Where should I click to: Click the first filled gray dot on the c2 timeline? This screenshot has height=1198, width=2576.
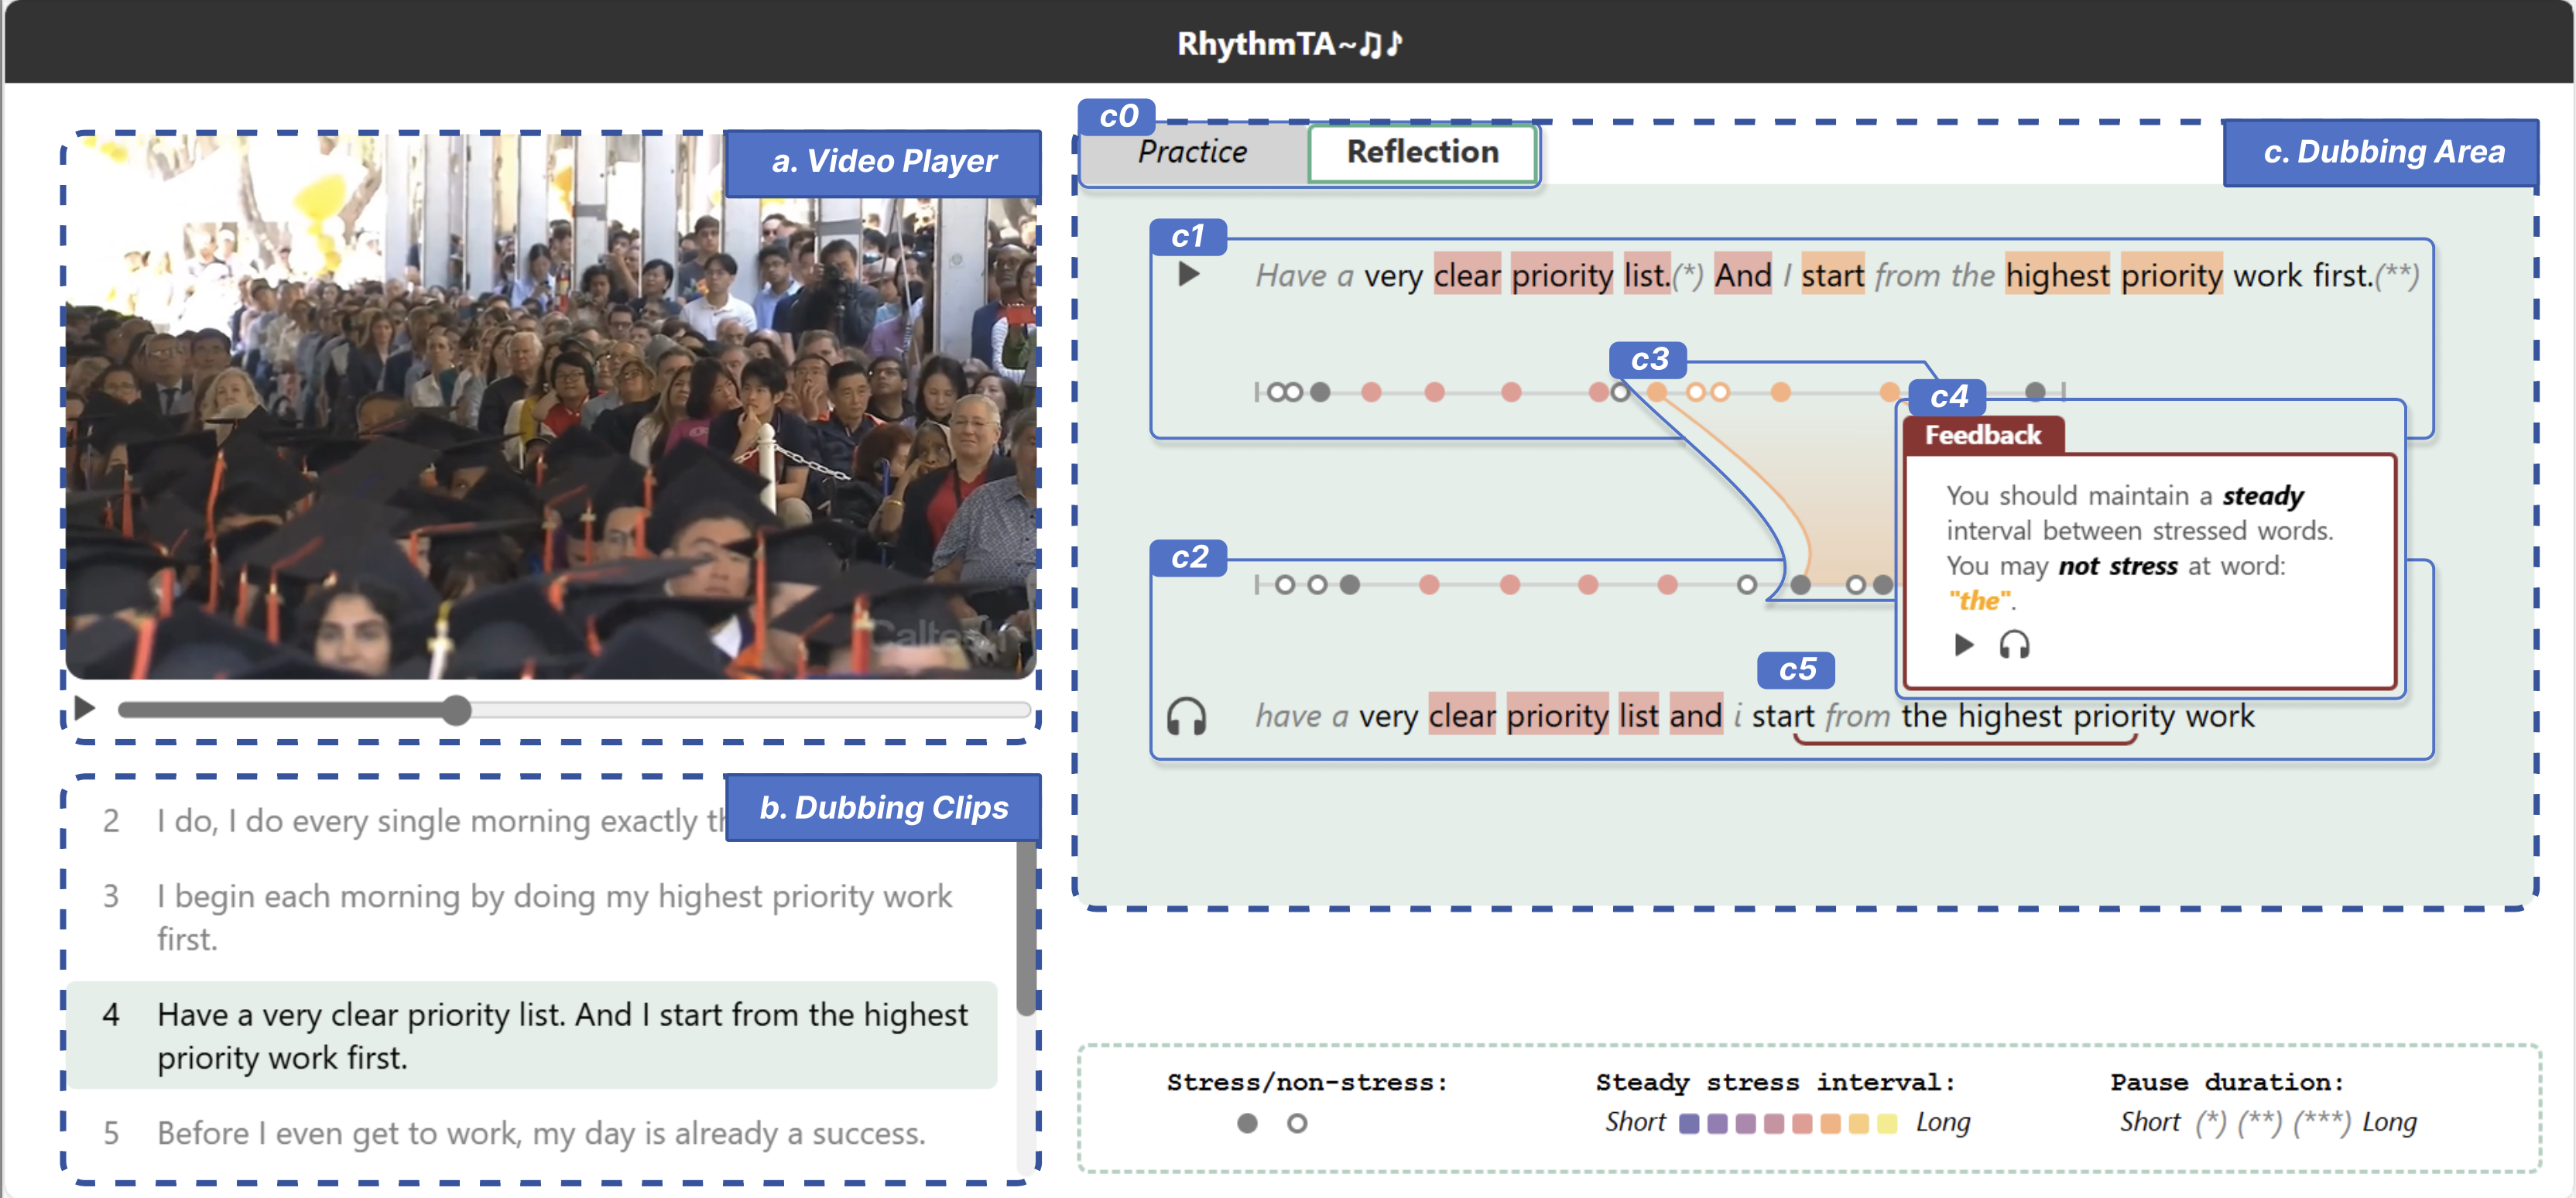[x=1349, y=584]
